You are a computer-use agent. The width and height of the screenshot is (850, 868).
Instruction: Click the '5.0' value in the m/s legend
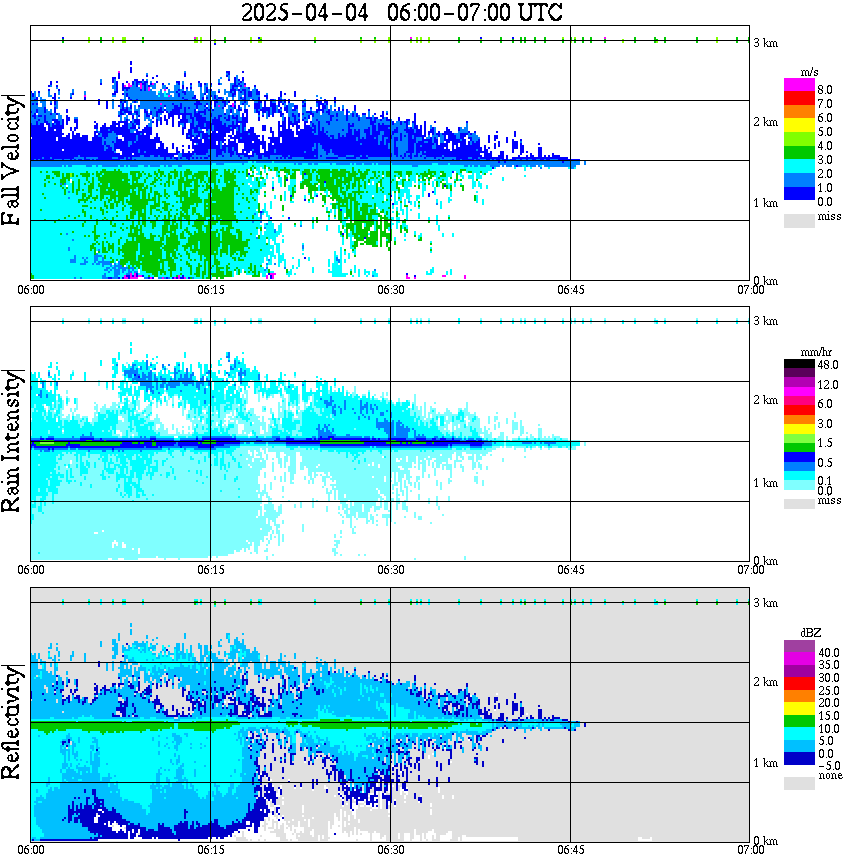pos(825,132)
